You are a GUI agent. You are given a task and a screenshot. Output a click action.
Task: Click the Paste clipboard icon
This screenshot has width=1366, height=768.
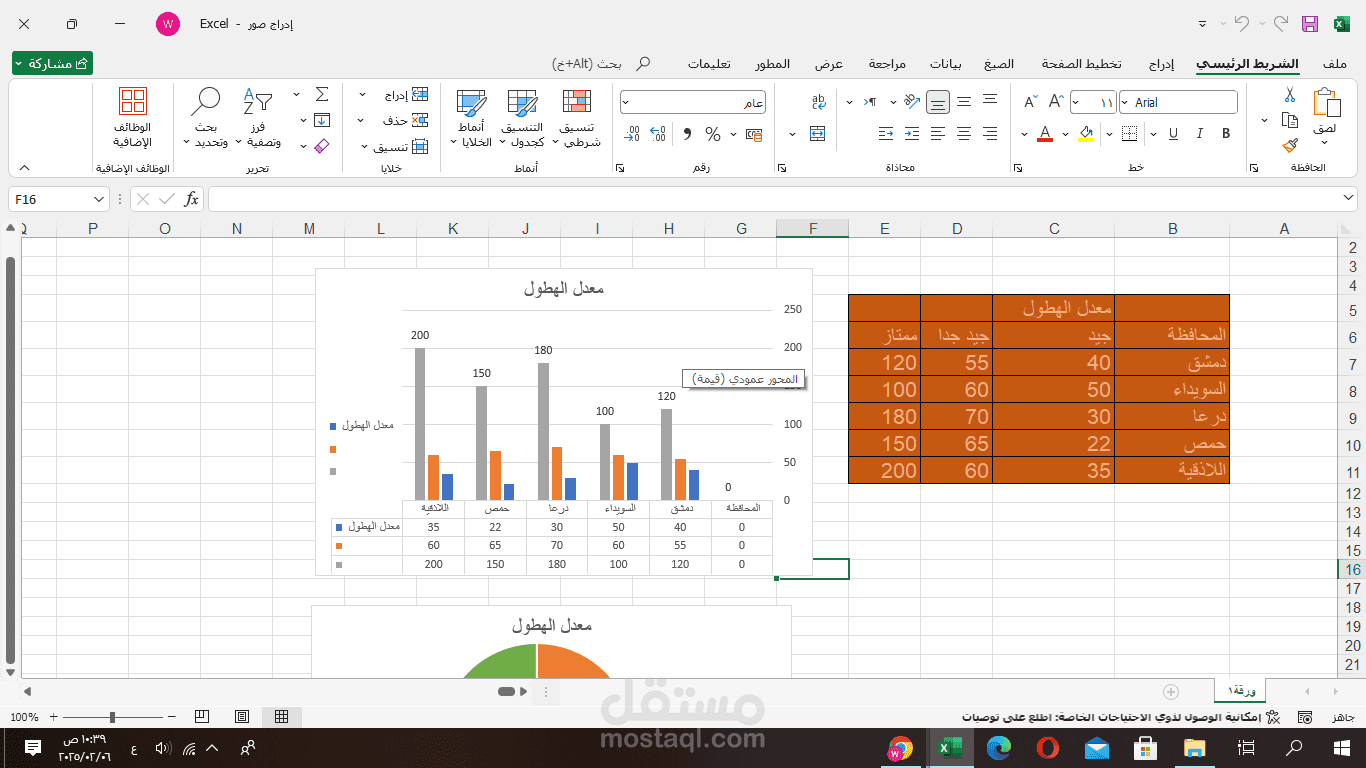[x=1326, y=103]
